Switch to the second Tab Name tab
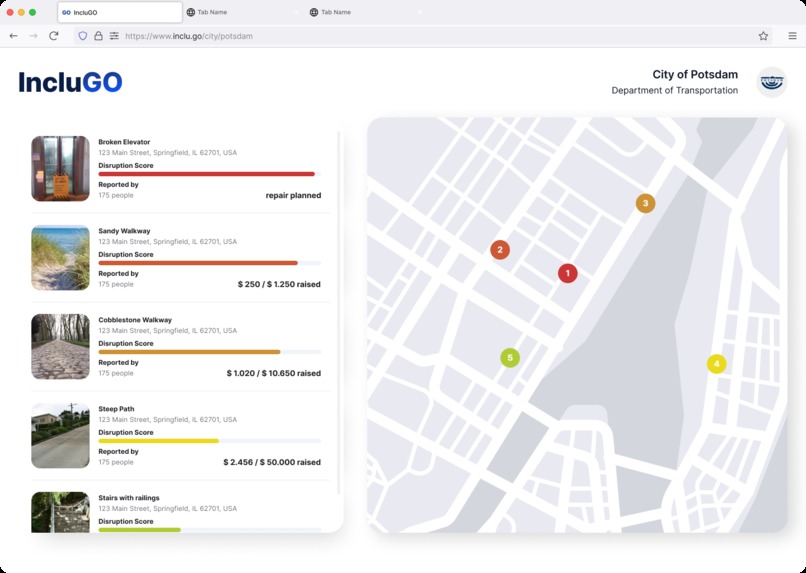Viewport: 806px width, 573px height. pos(244,12)
